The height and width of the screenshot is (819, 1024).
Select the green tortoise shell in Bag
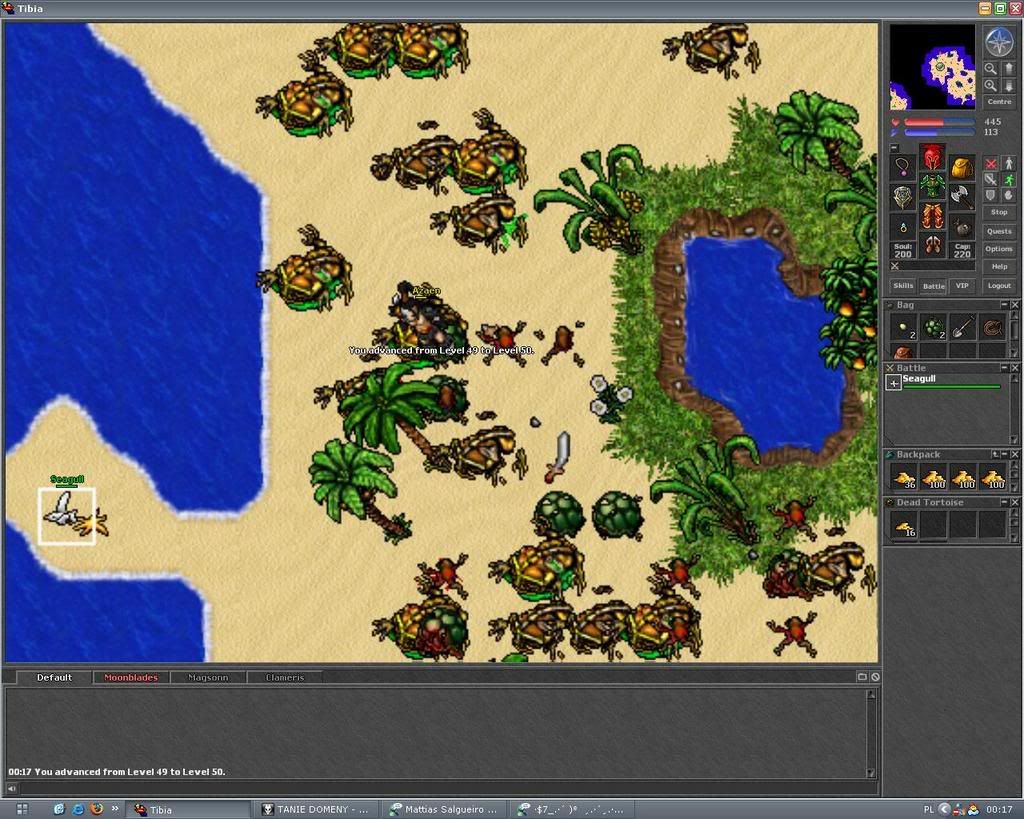tap(933, 327)
